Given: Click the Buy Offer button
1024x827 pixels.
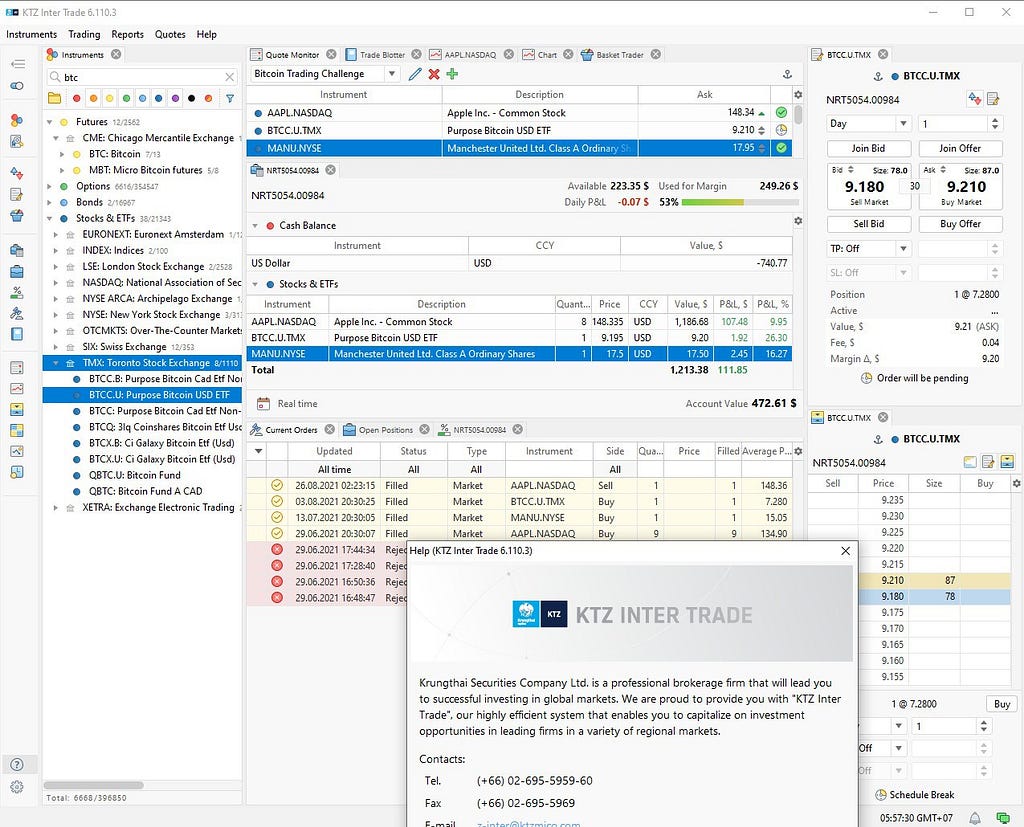Looking at the screenshot, I should coord(960,223).
